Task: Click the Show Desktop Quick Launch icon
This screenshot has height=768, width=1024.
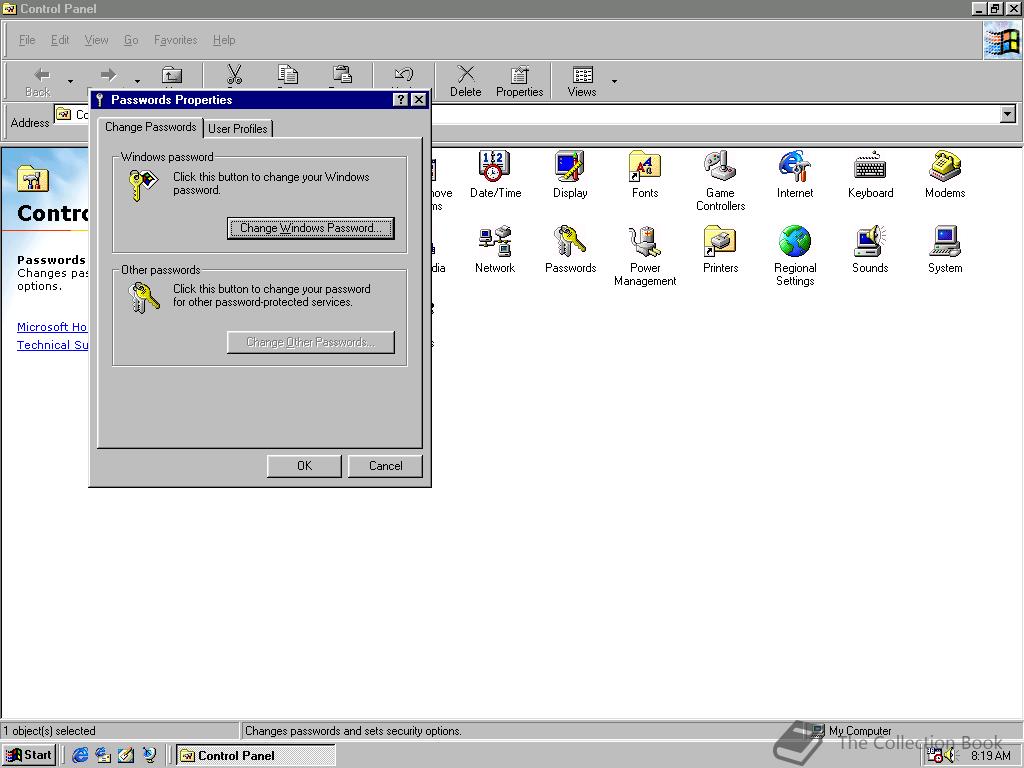Action: pyautogui.click(x=126, y=755)
